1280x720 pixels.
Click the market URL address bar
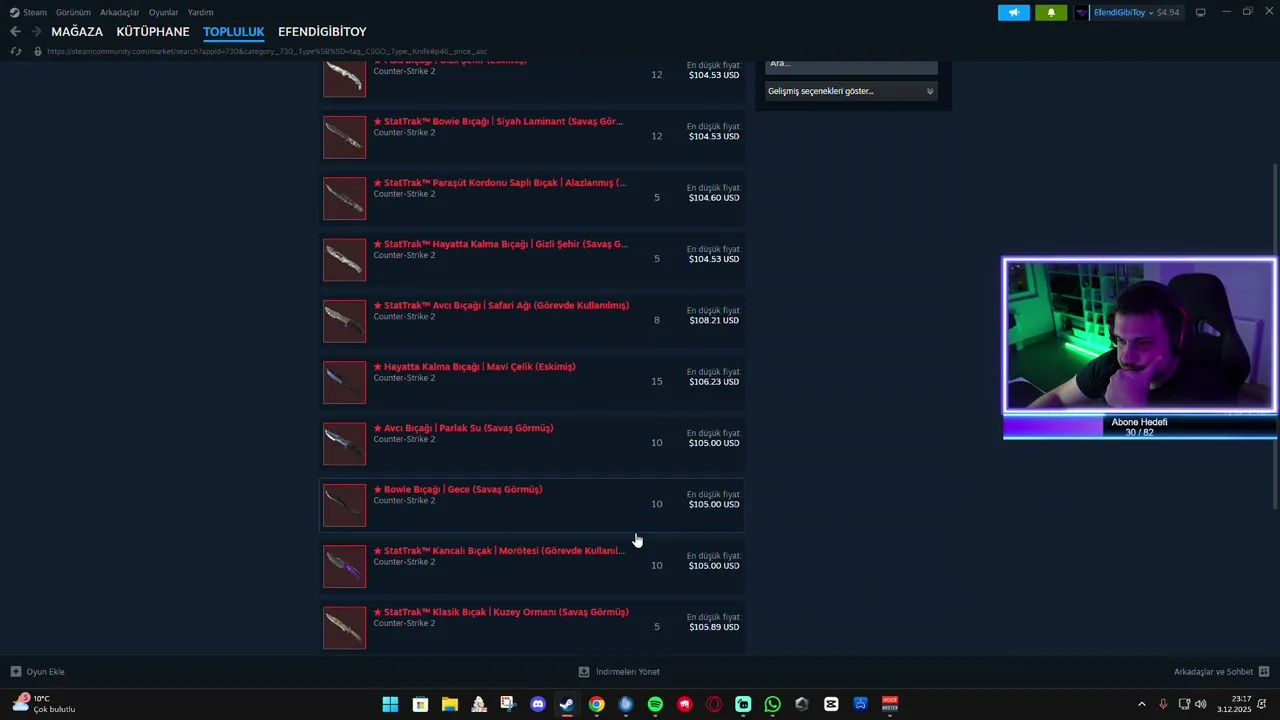point(267,51)
